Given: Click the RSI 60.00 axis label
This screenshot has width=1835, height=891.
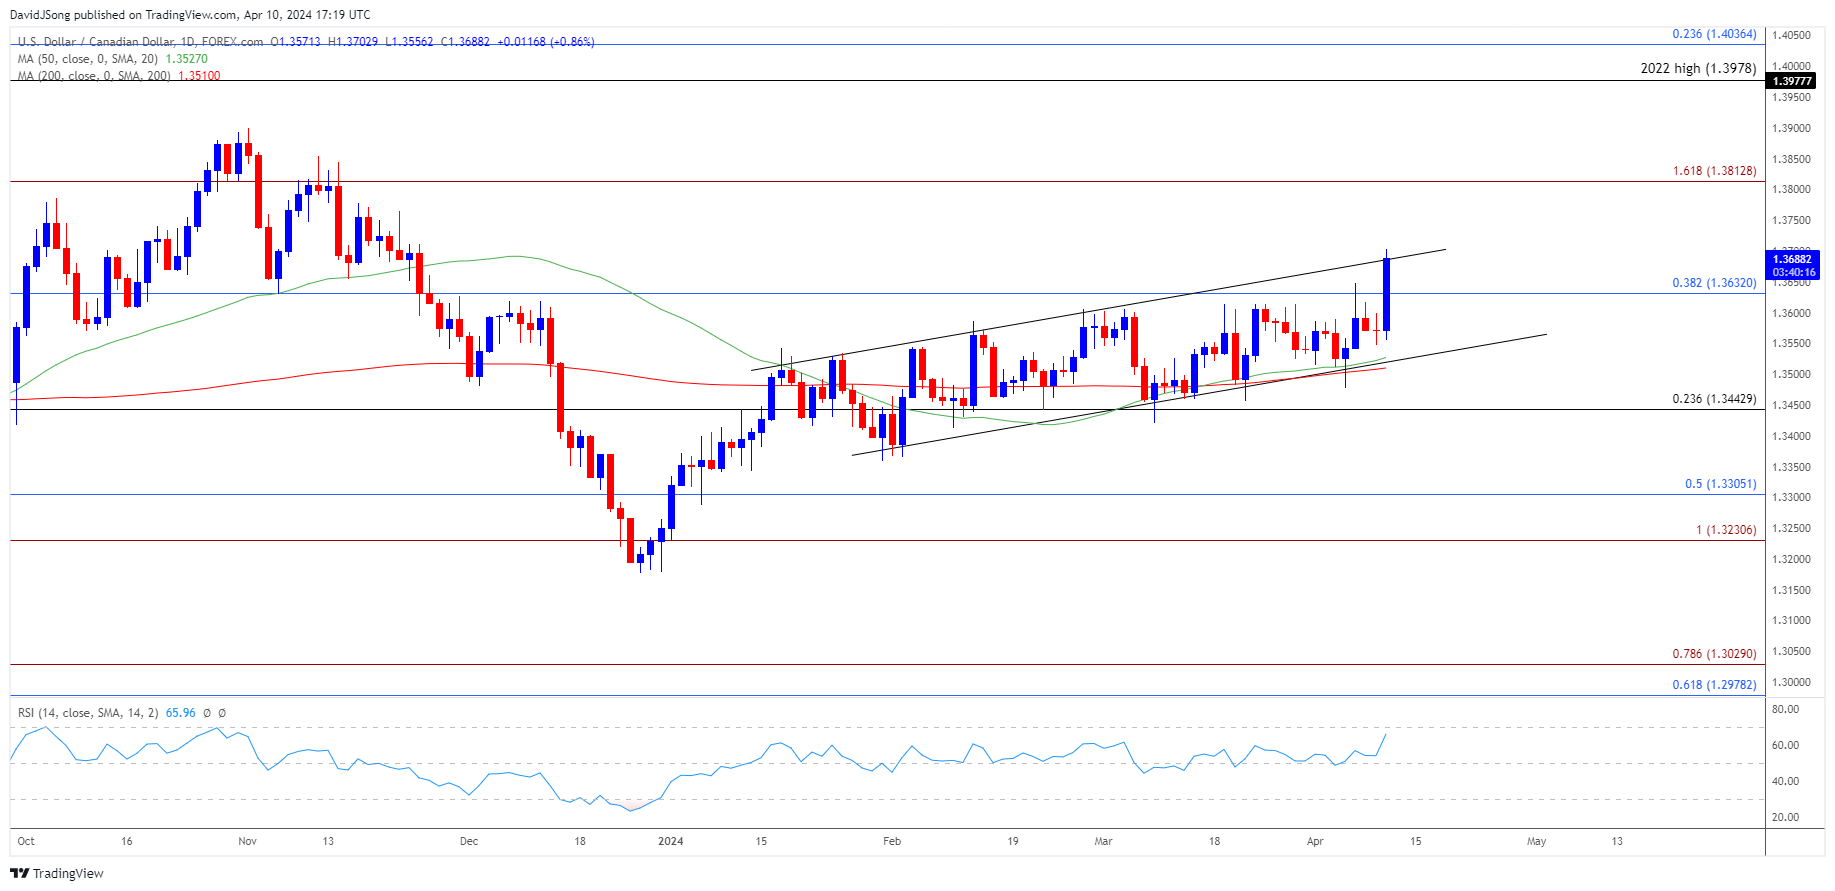Looking at the screenshot, I should point(1785,745).
